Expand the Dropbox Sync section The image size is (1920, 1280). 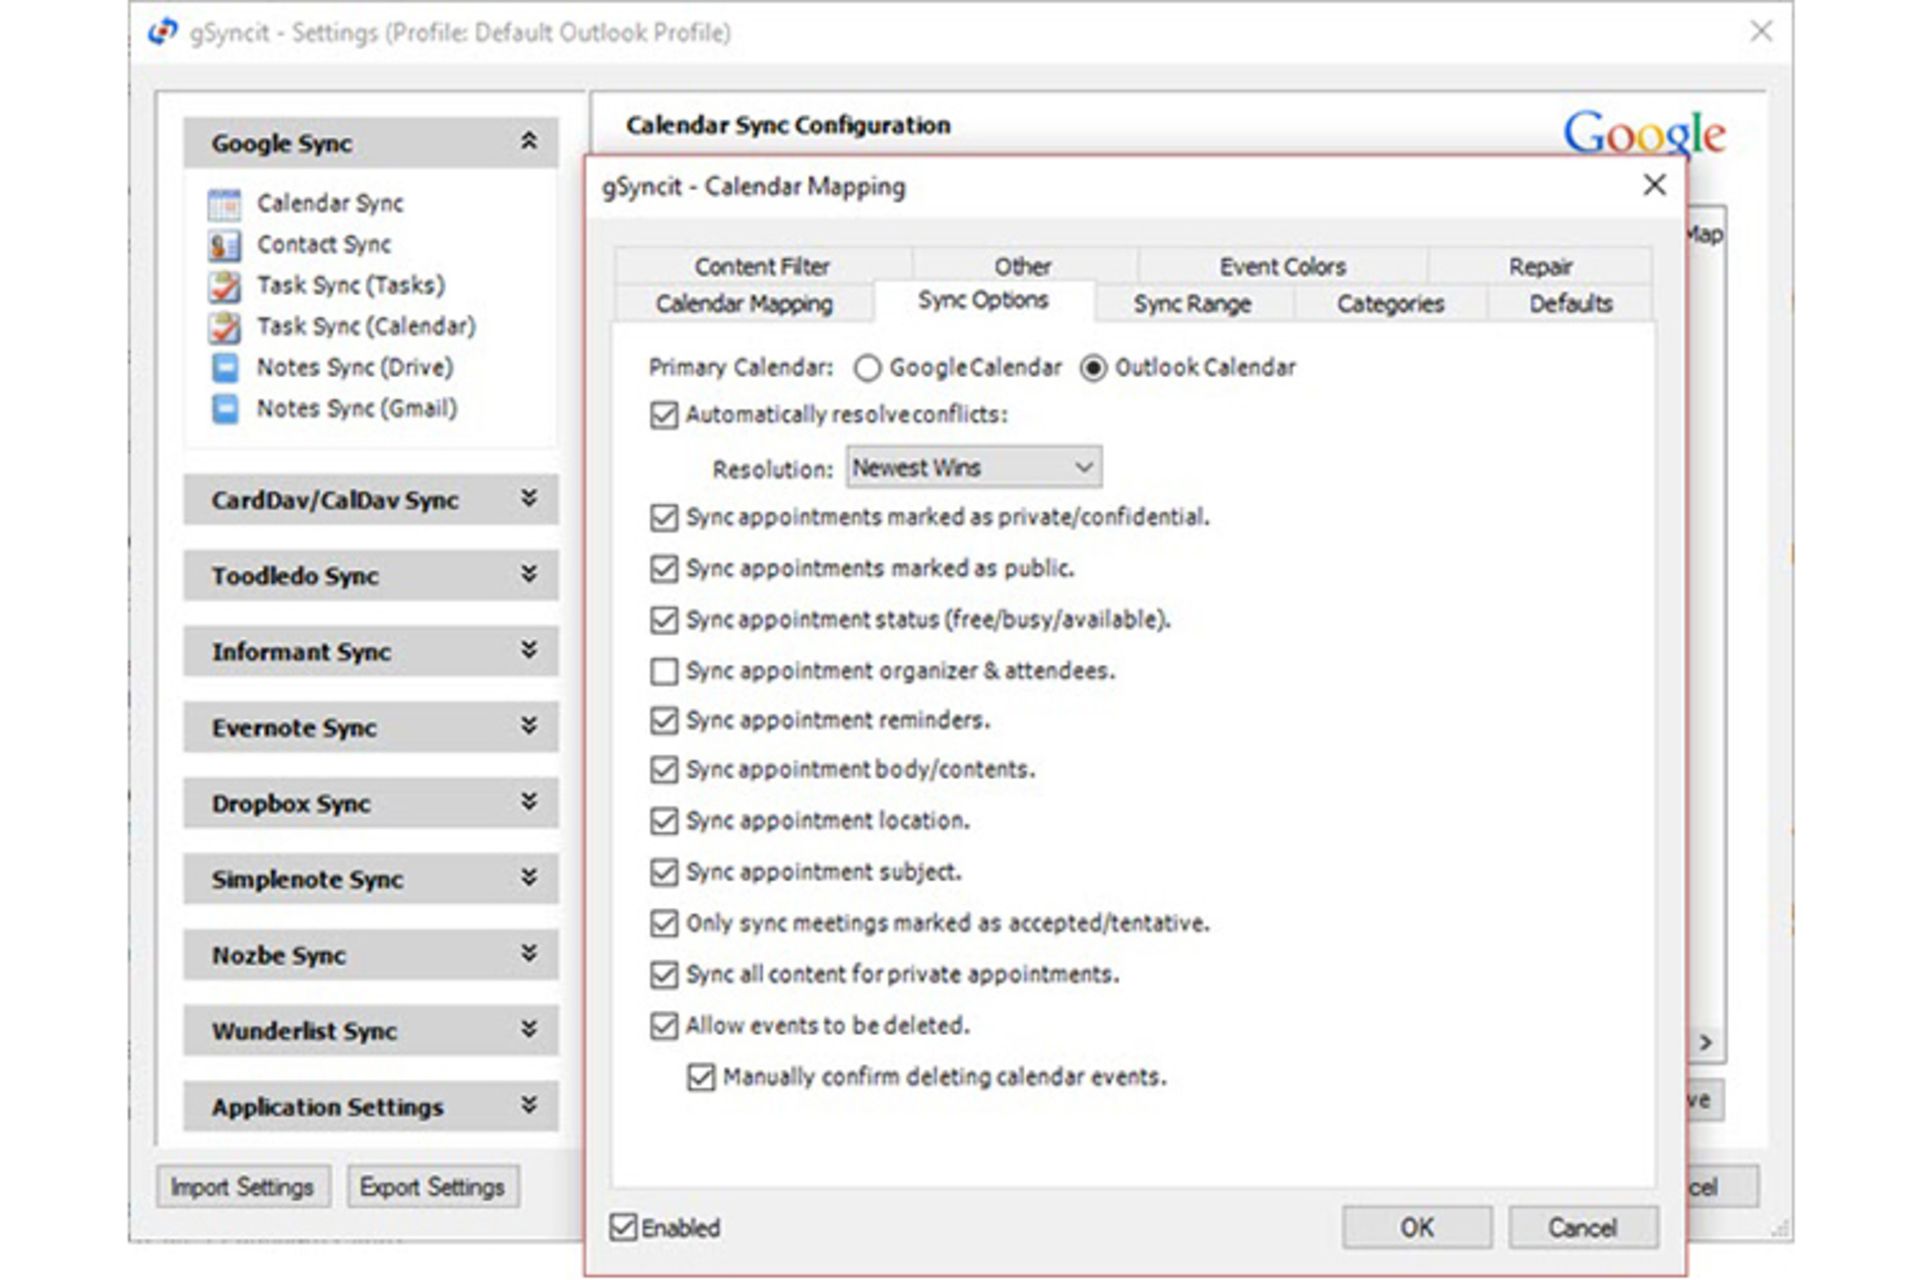(x=529, y=802)
